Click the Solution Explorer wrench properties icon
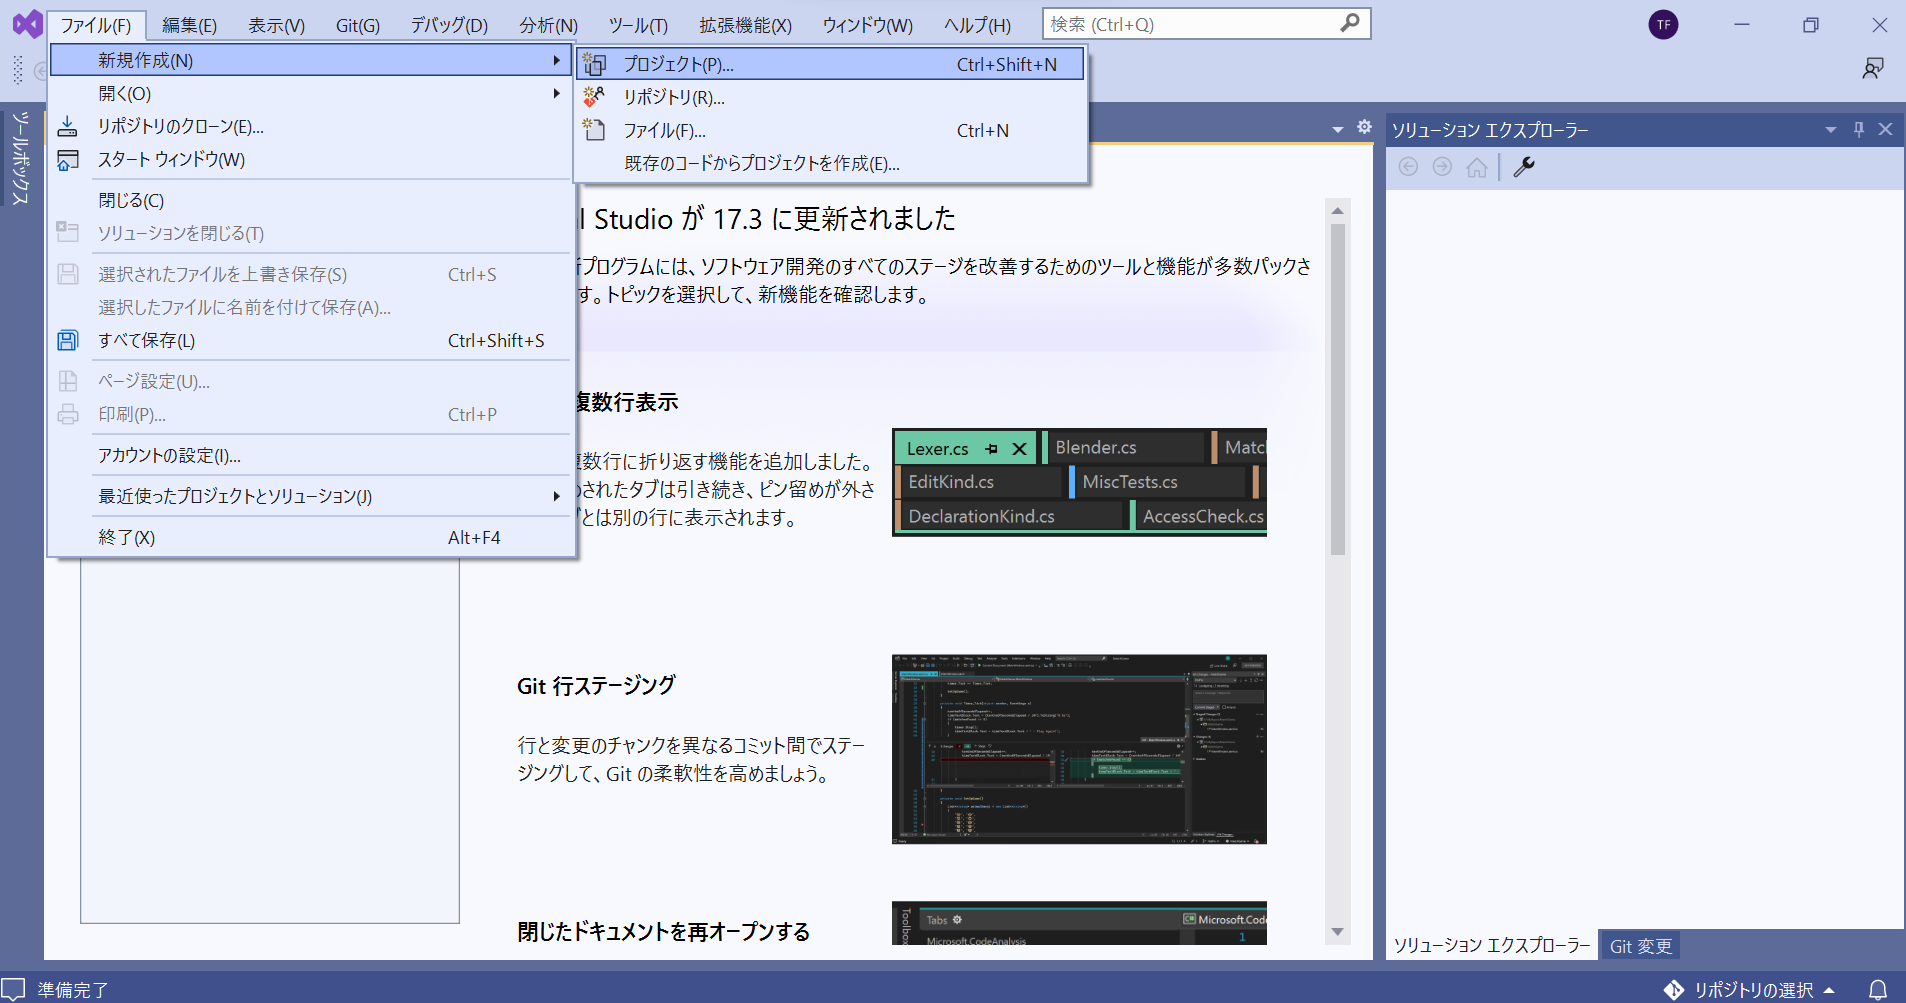 (x=1524, y=167)
